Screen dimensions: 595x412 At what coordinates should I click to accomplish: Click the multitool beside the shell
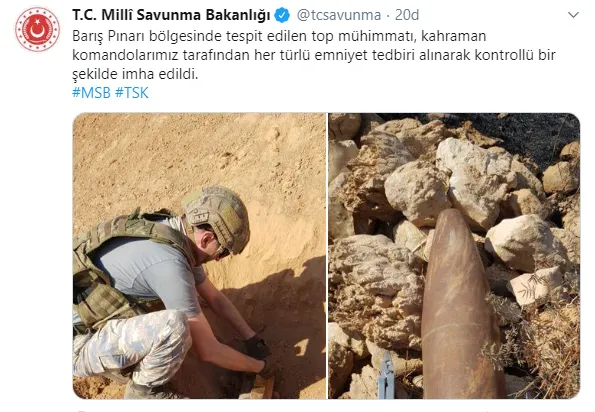click(386, 376)
